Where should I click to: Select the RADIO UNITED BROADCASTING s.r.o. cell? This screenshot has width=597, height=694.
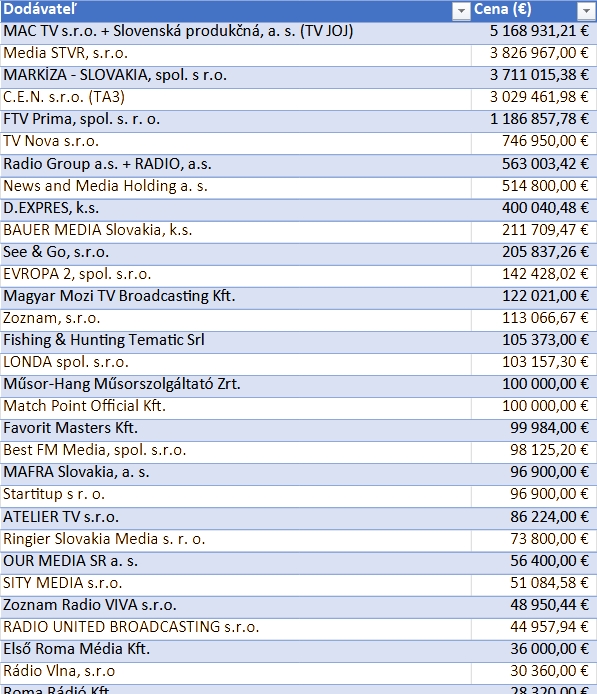(236, 629)
